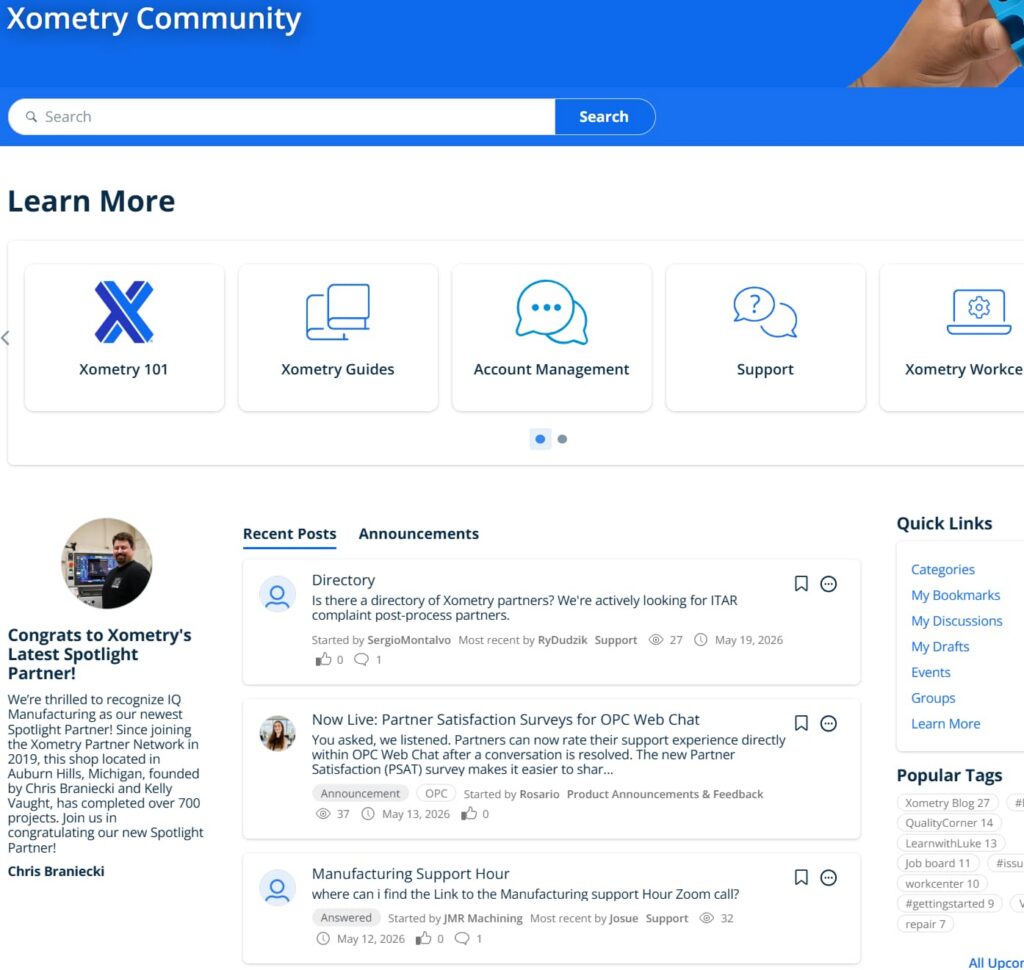This screenshot has height=970, width=1024.
Task: Open the Support question bubble icon
Action: coord(765,312)
